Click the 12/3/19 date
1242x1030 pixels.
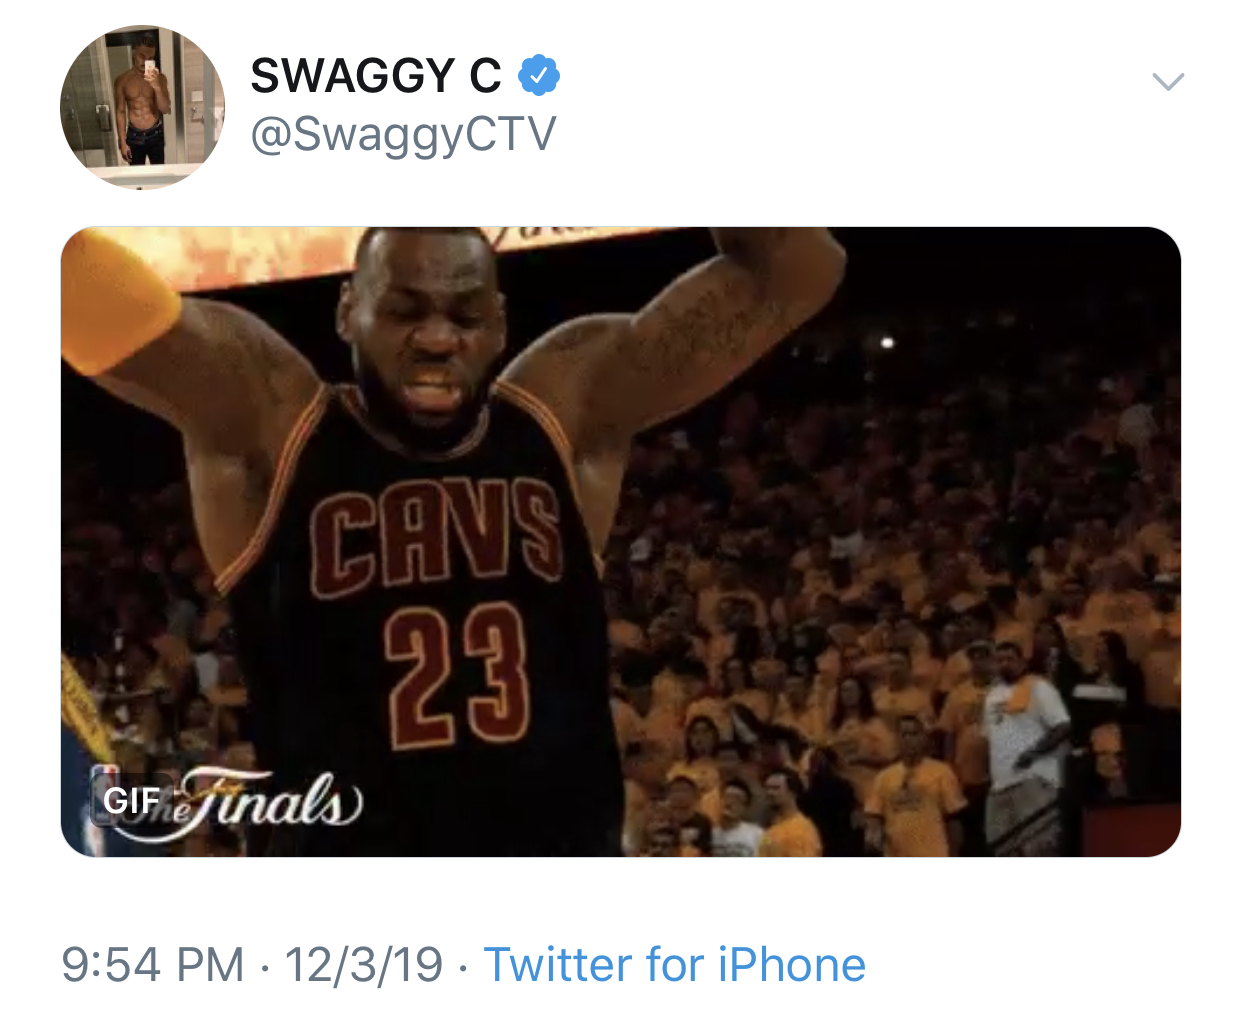tap(364, 965)
